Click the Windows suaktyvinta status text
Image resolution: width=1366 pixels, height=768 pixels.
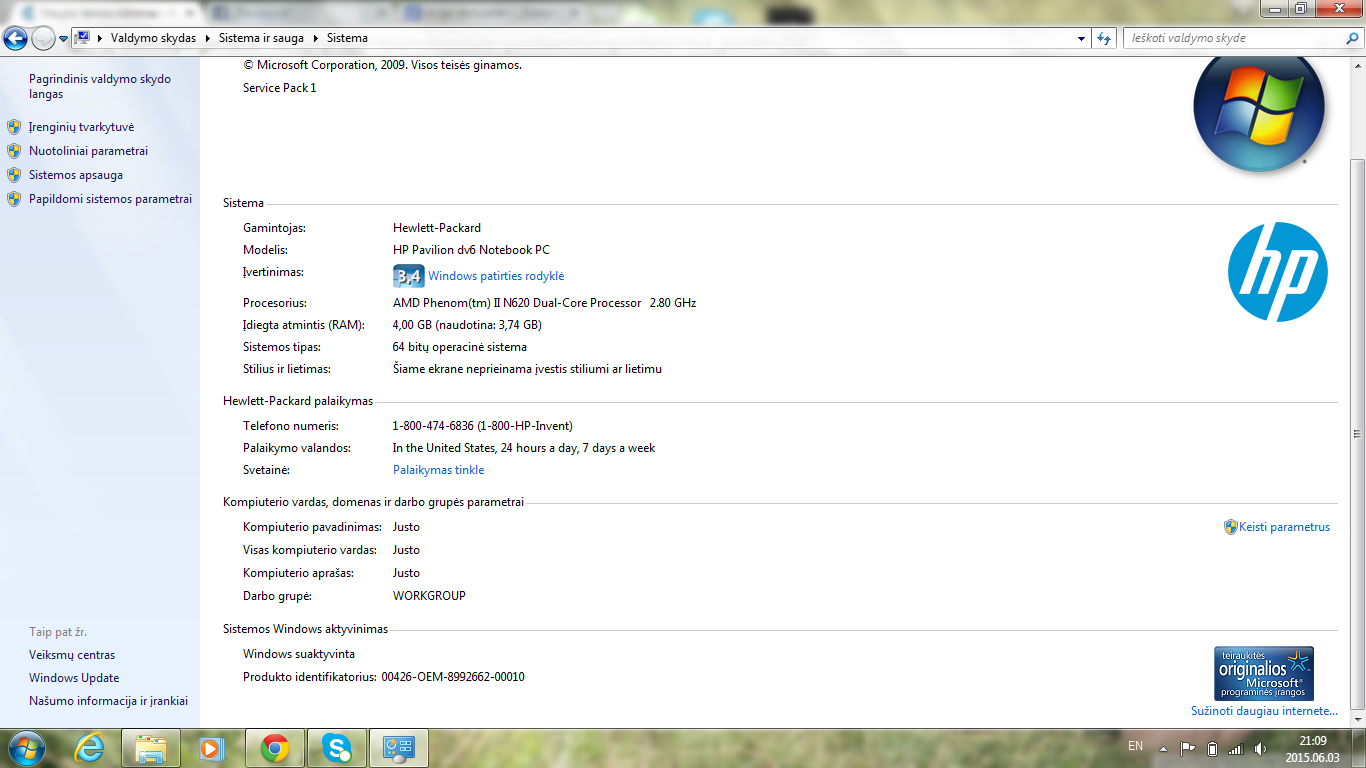point(299,654)
